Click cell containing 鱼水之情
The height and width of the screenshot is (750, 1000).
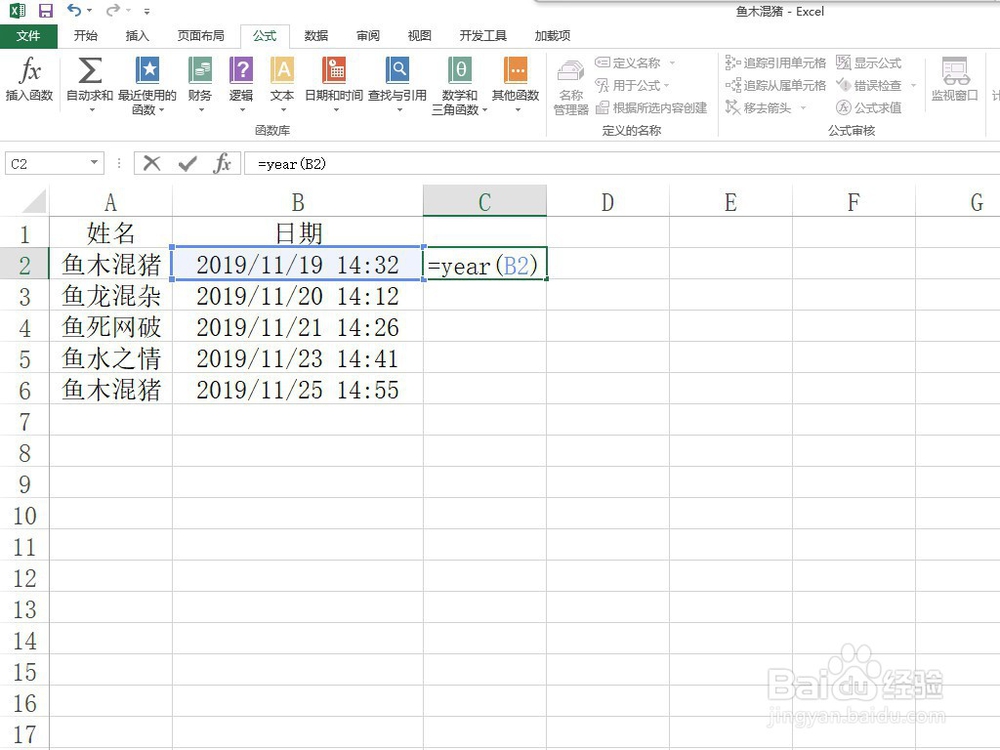[111, 358]
